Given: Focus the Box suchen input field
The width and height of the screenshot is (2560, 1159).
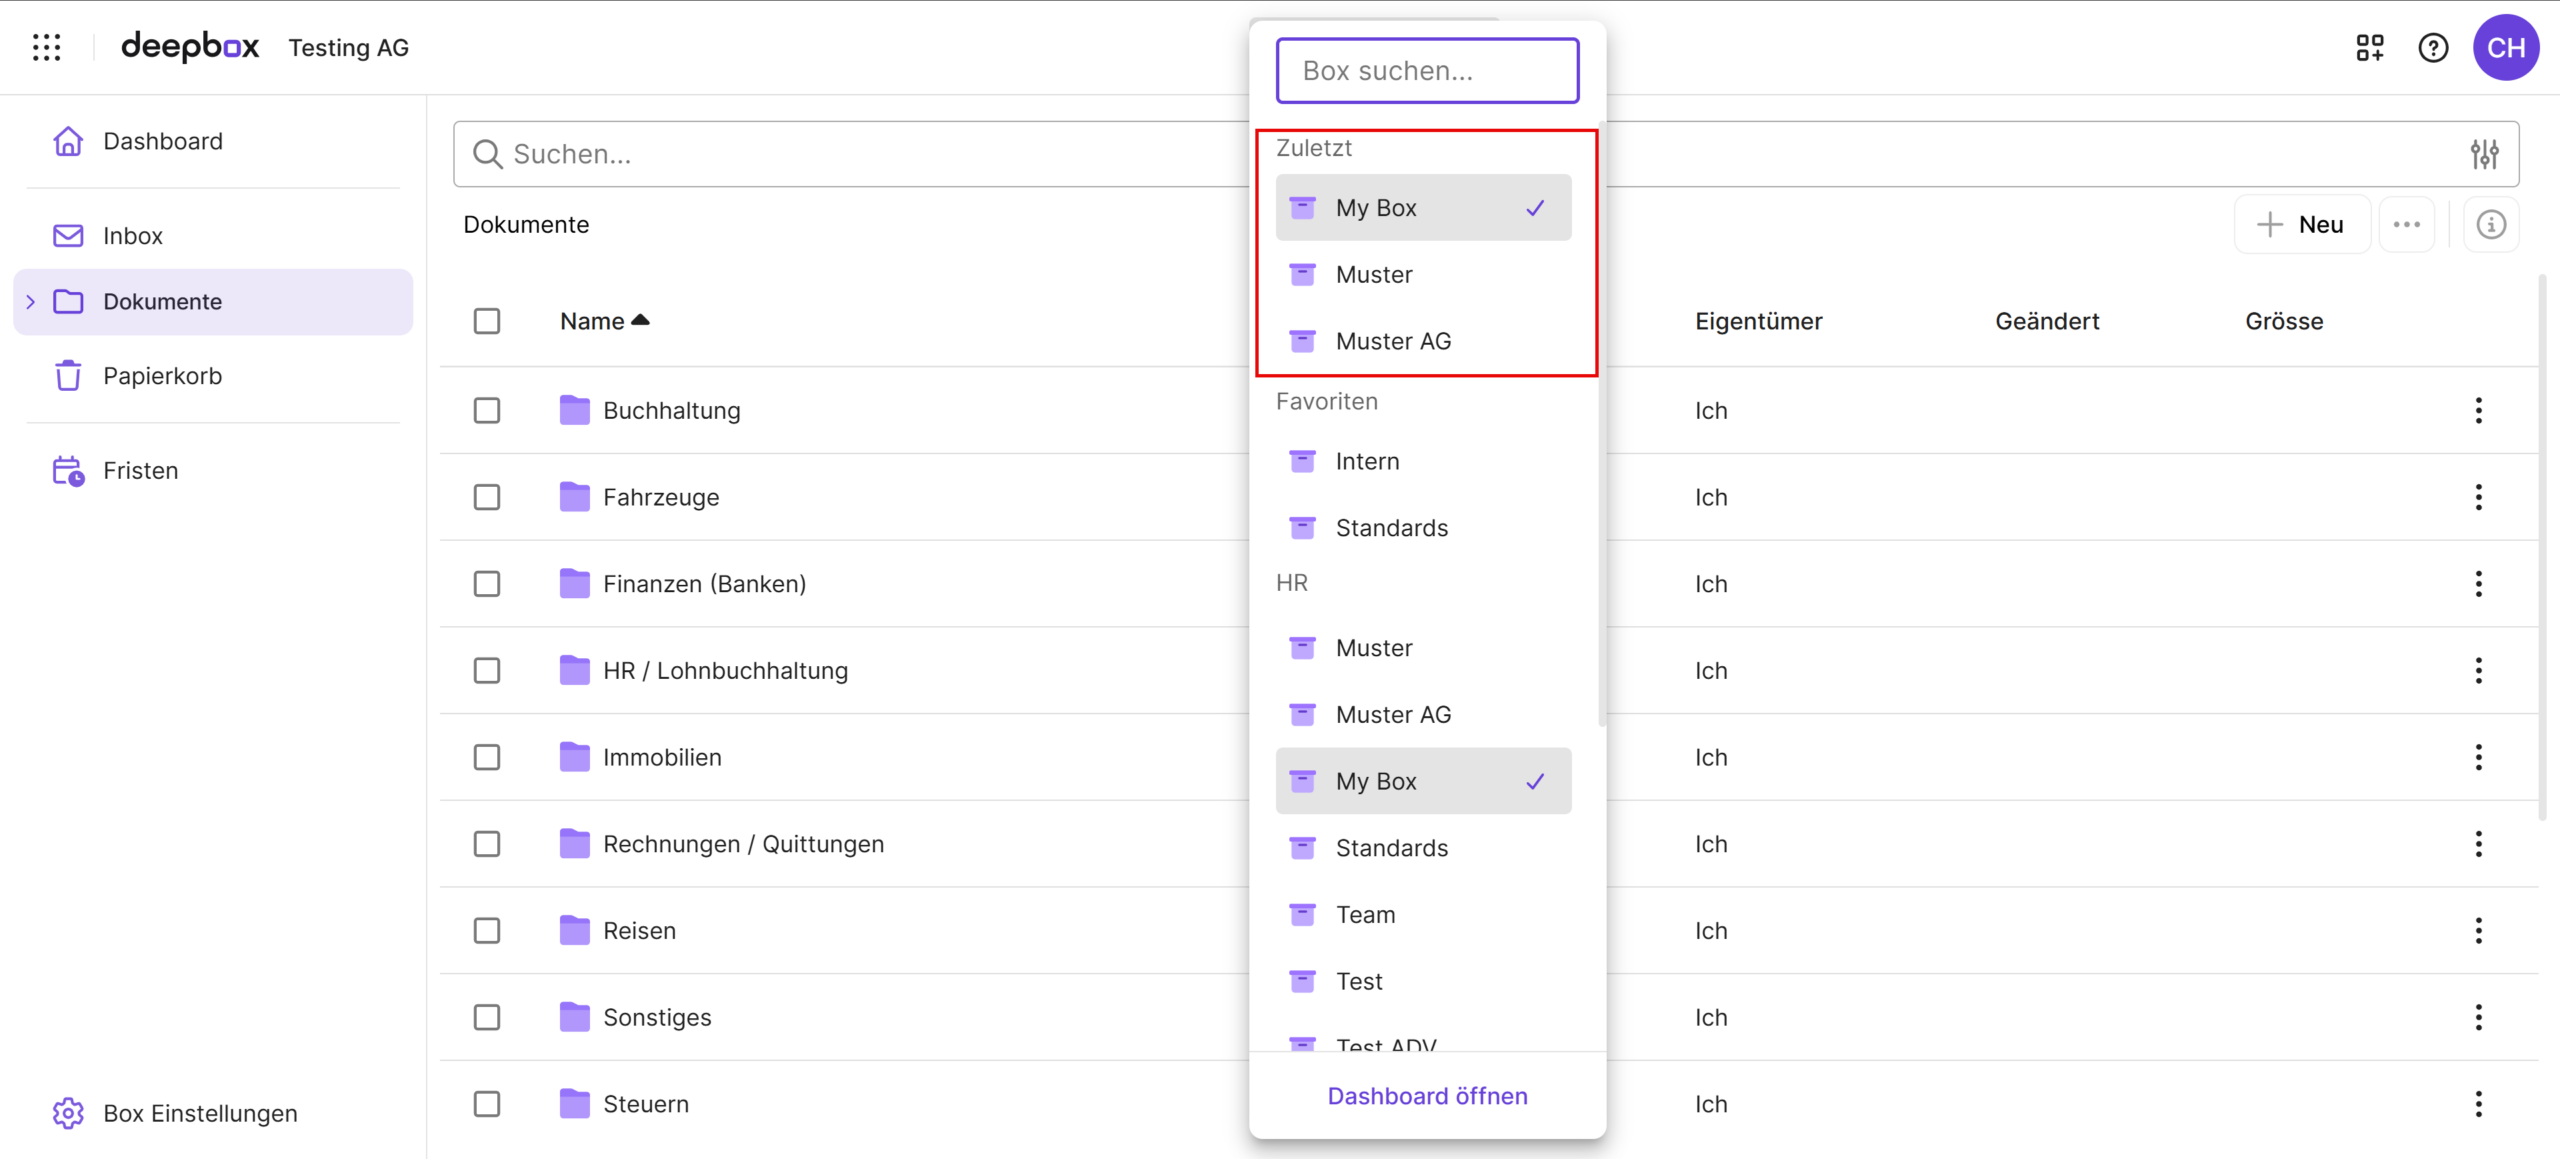Looking at the screenshot, I should [x=1427, y=71].
